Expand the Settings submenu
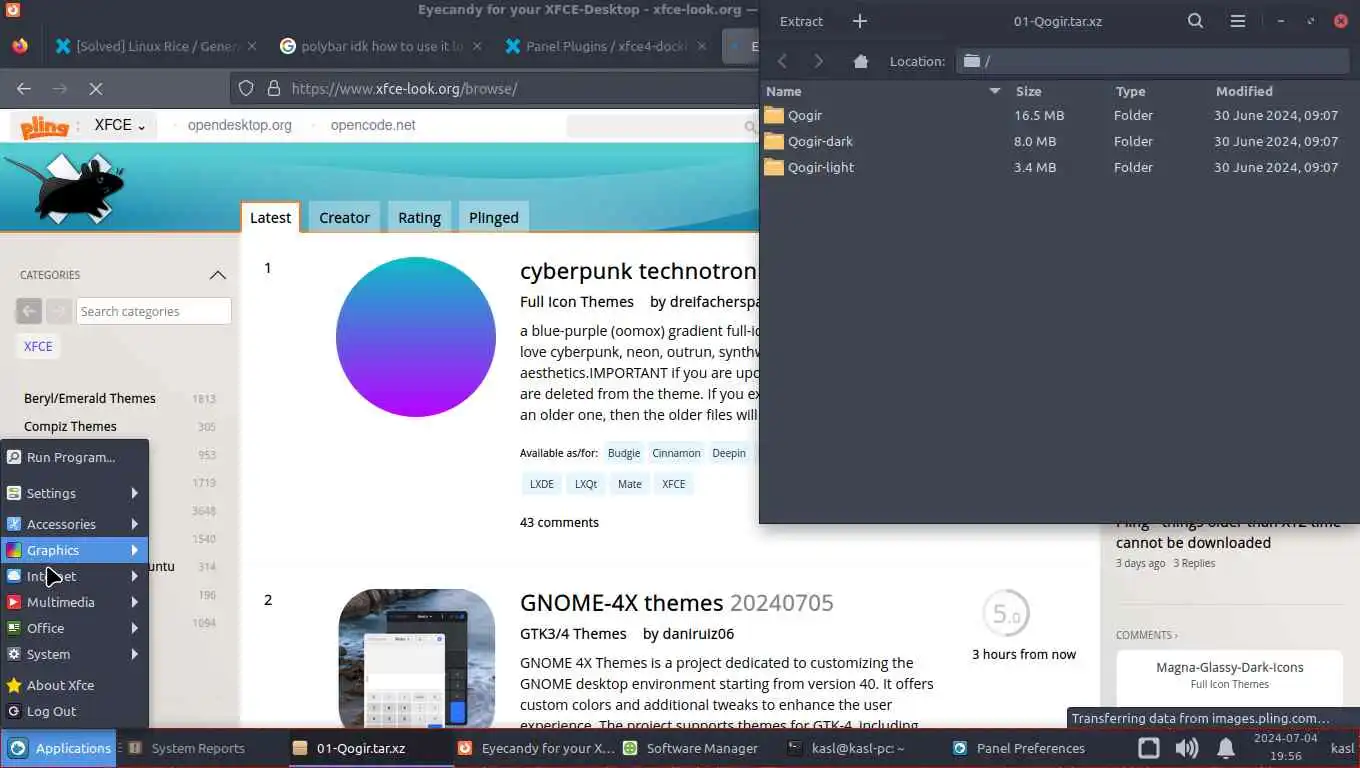 click(x=74, y=493)
